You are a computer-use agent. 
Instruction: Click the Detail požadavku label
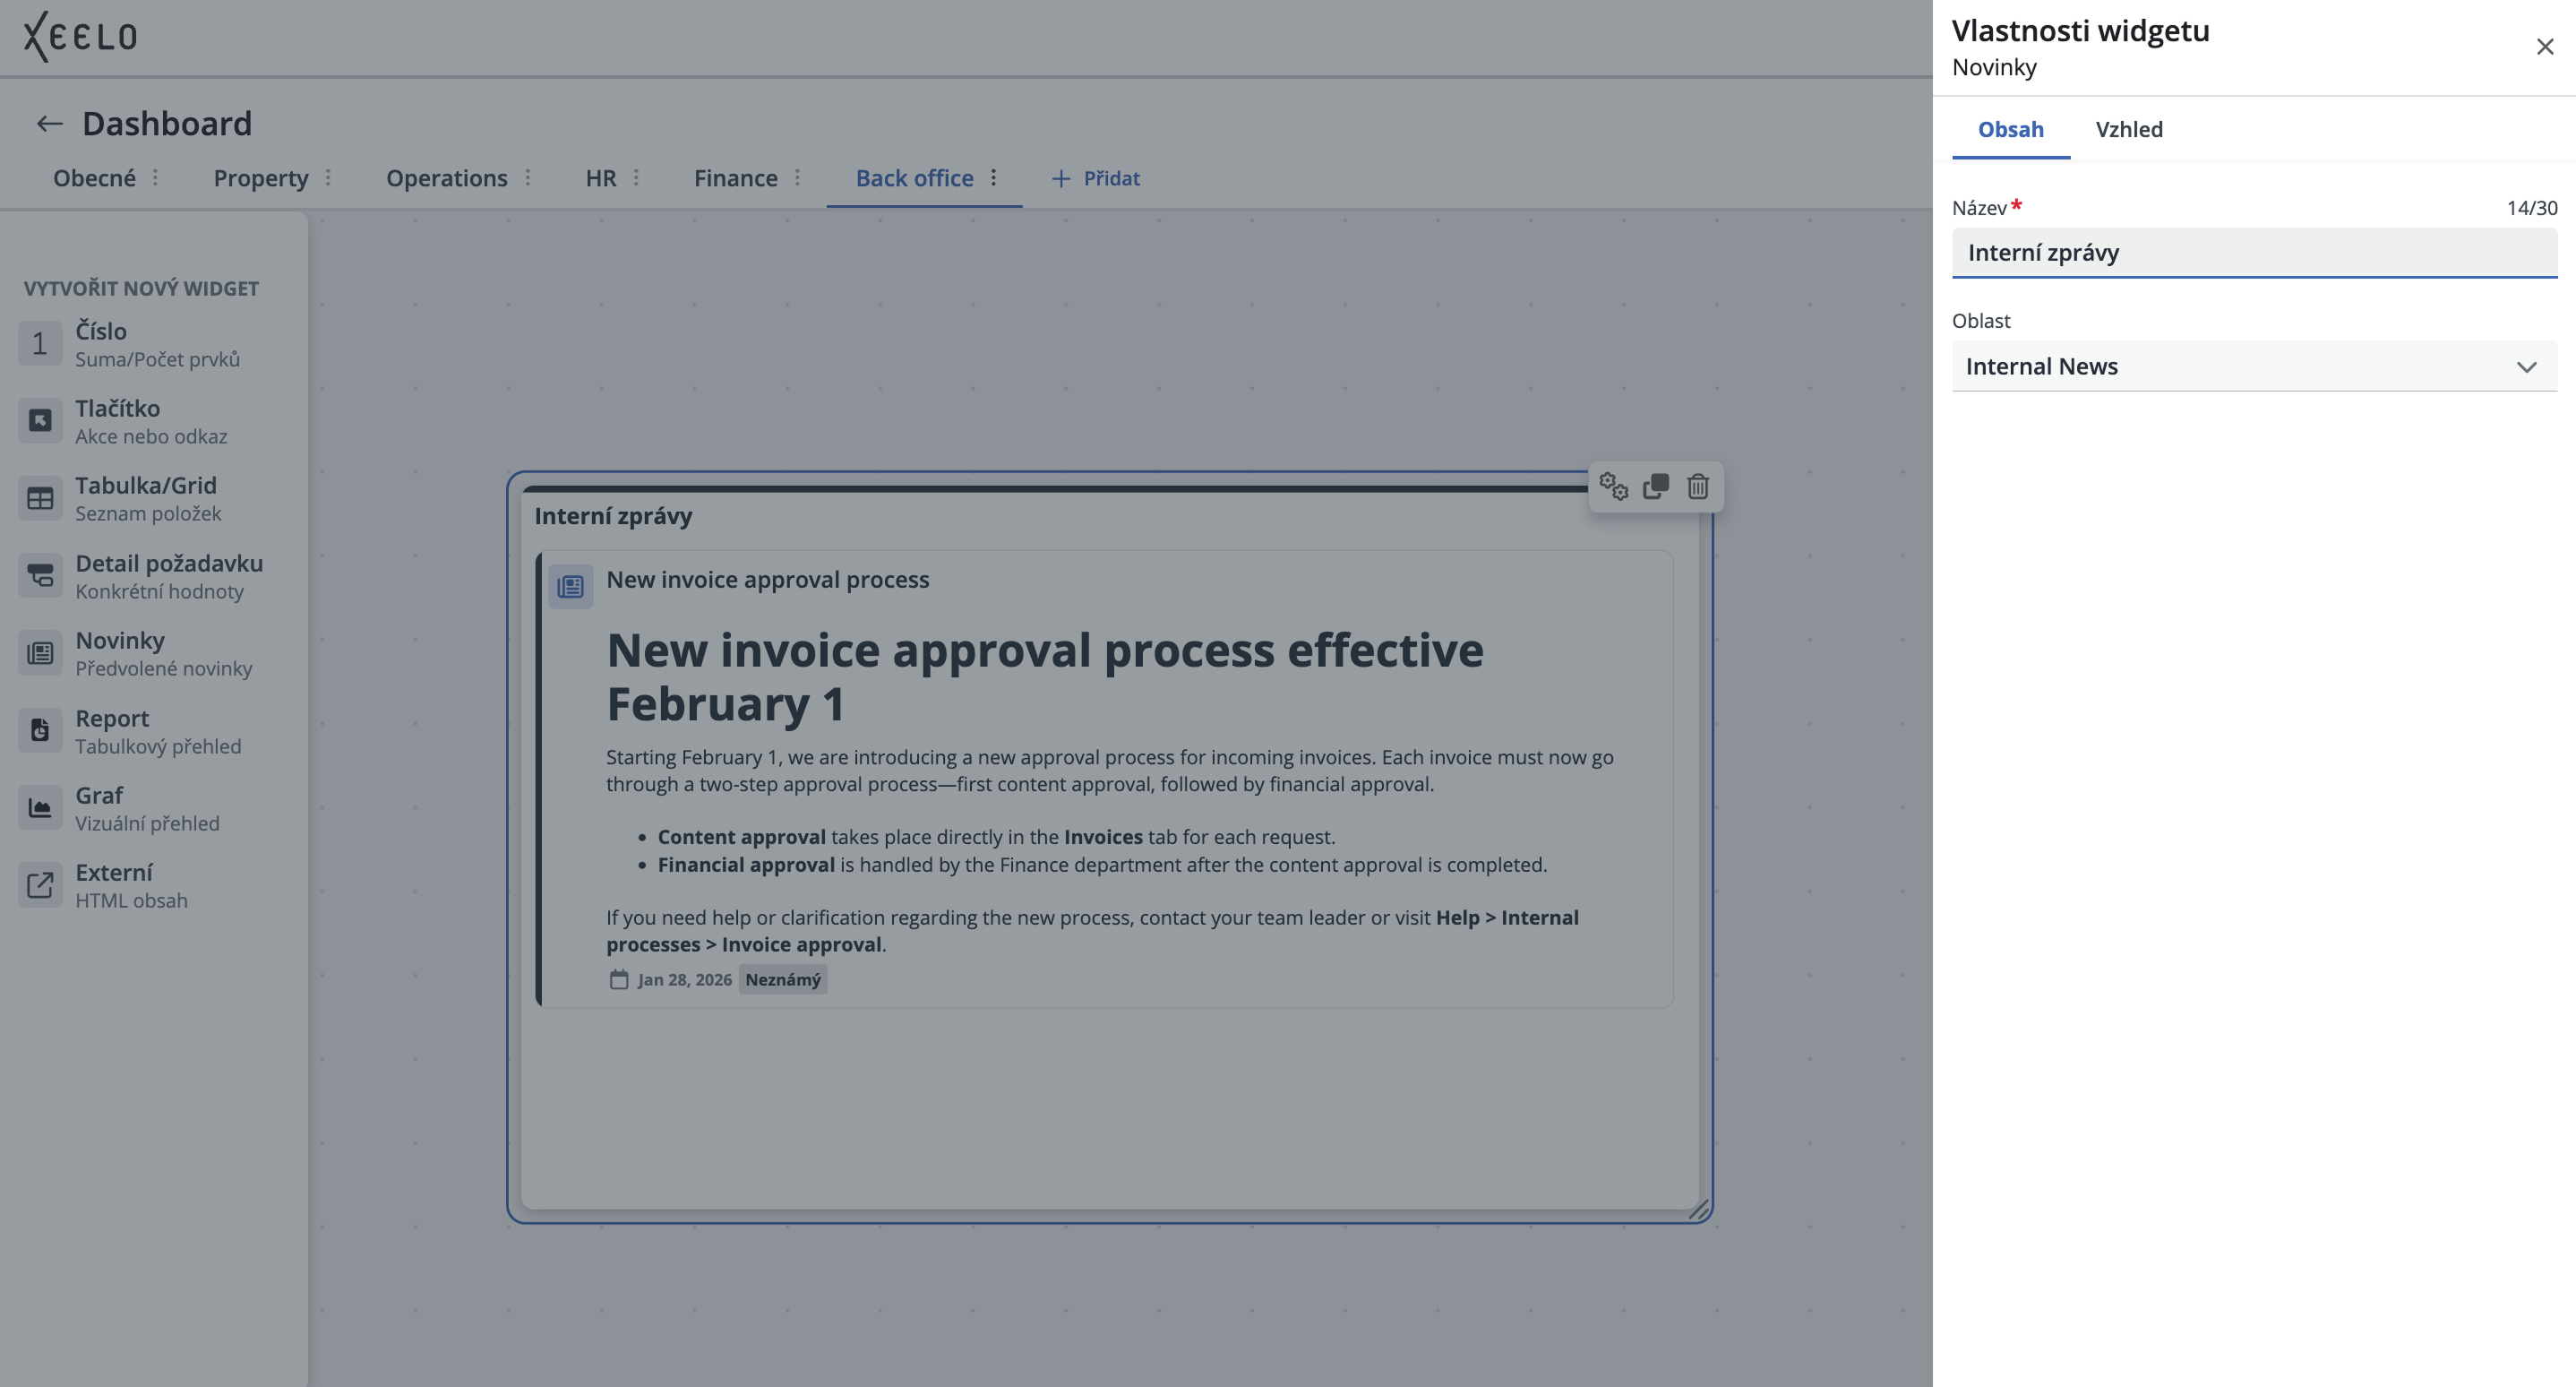coord(169,563)
